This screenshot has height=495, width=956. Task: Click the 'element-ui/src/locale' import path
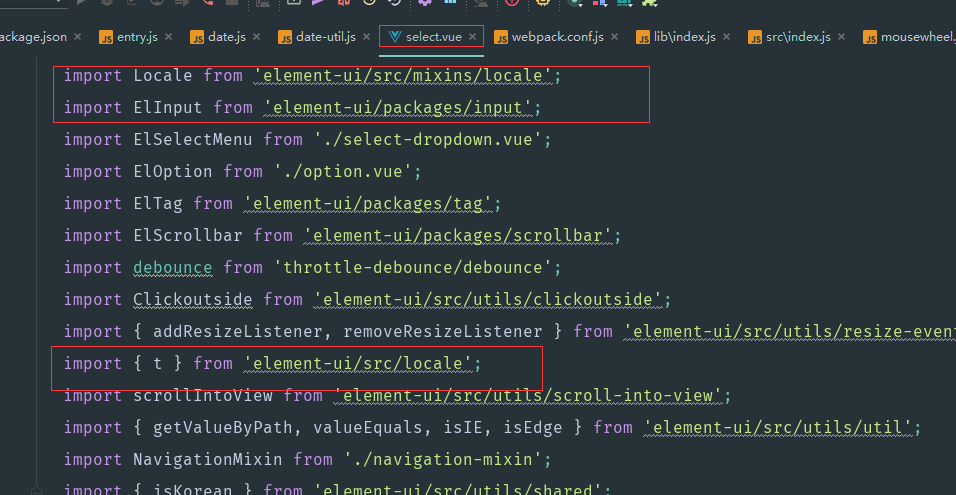[x=358, y=363]
